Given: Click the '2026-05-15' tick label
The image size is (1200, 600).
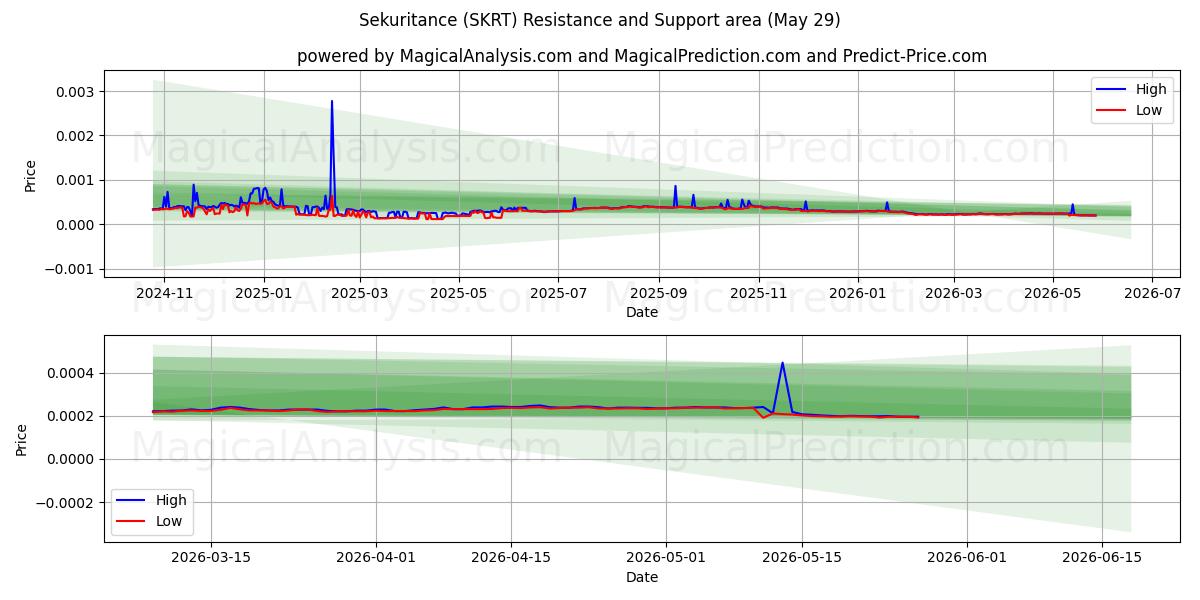Looking at the screenshot, I should [x=801, y=558].
